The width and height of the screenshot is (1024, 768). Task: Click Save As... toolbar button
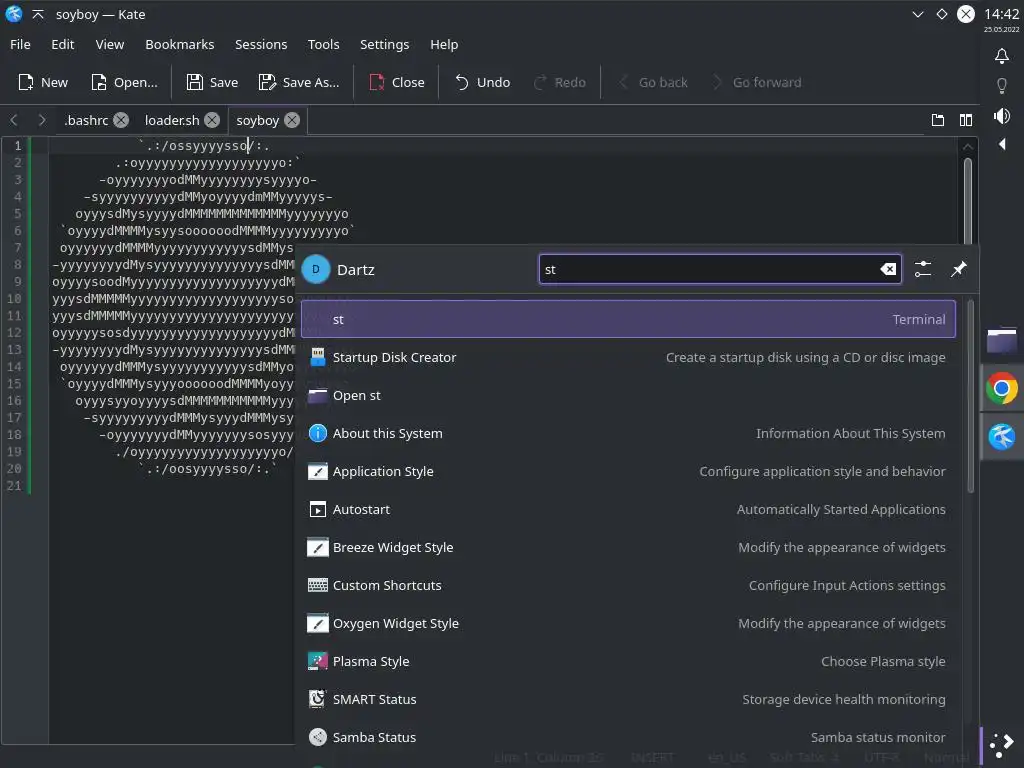click(299, 82)
